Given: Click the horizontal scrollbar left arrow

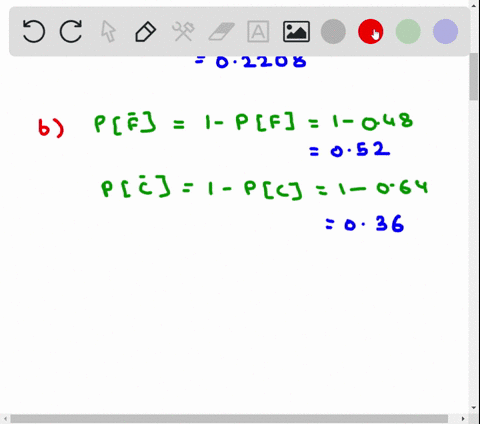Looking at the screenshot, I should [5, 419].
